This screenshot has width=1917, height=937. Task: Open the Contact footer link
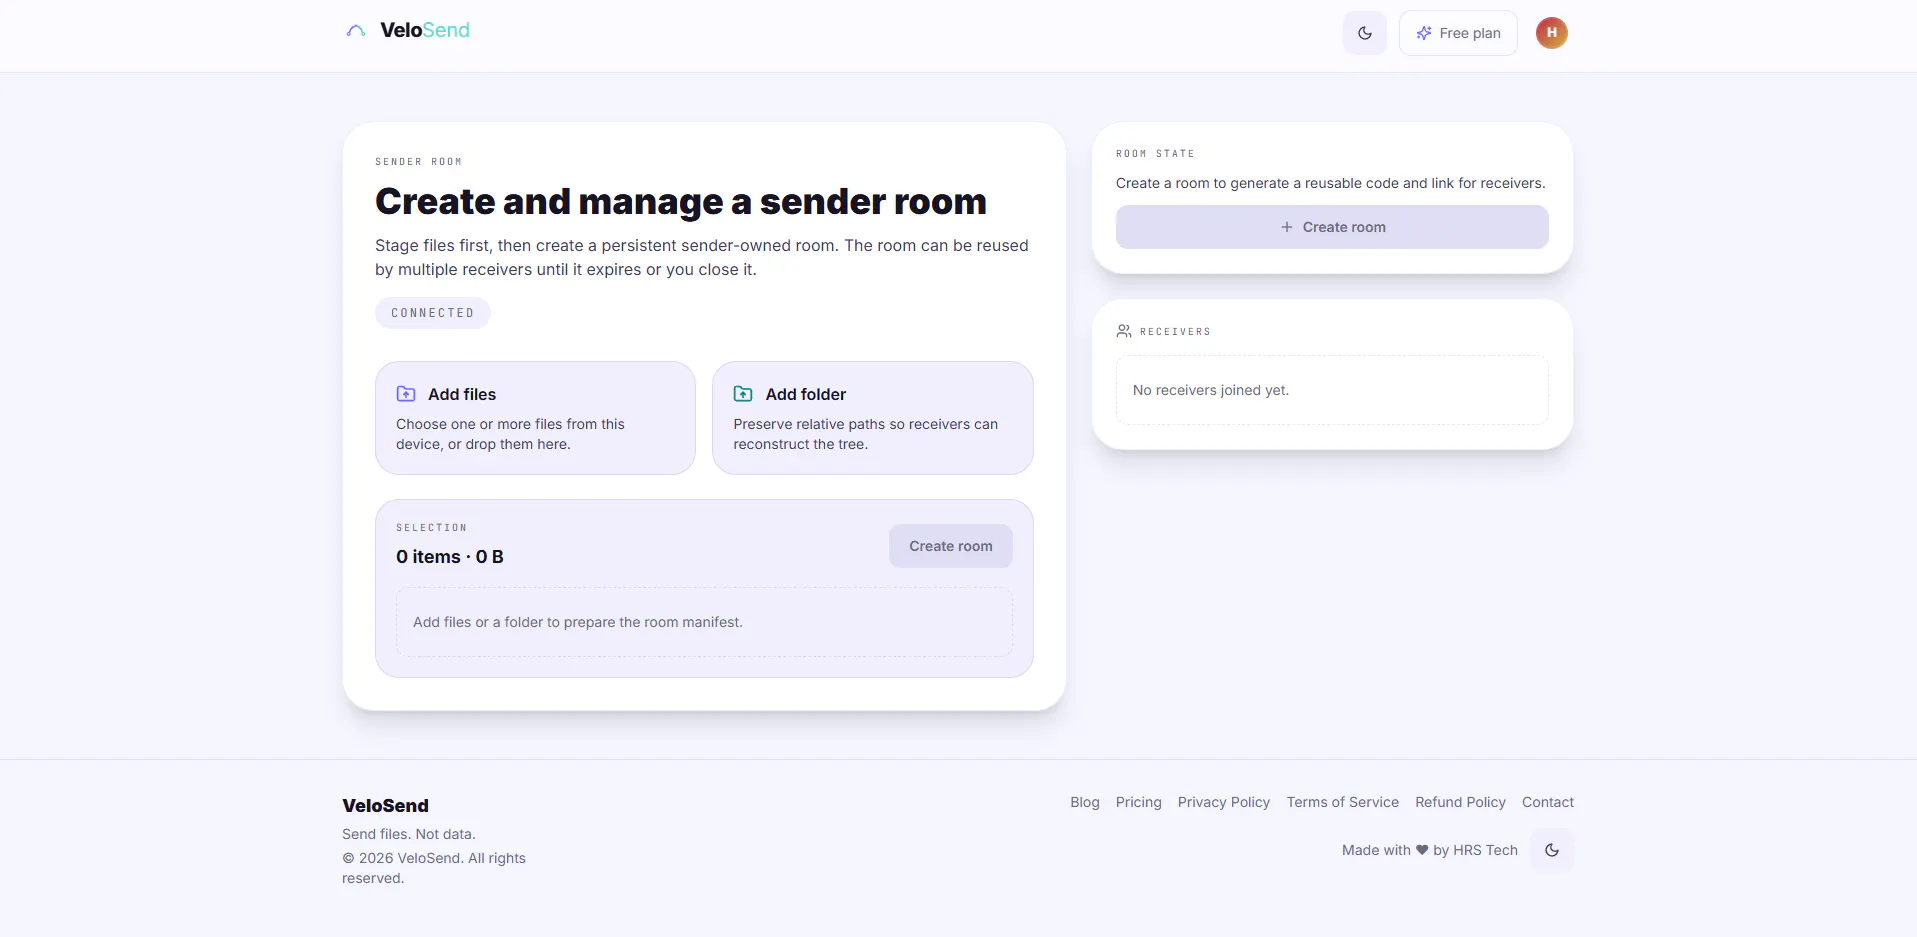click(1548, 802)
